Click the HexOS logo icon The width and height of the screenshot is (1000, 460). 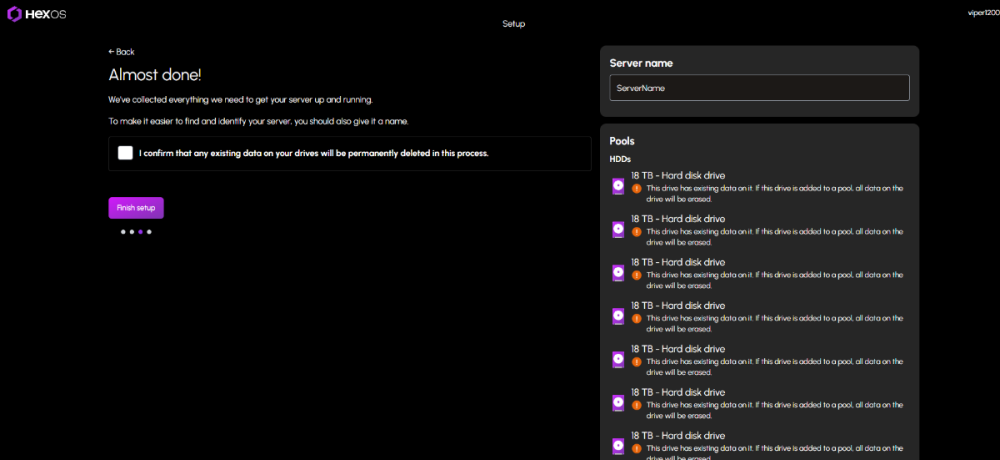(14, 14)
